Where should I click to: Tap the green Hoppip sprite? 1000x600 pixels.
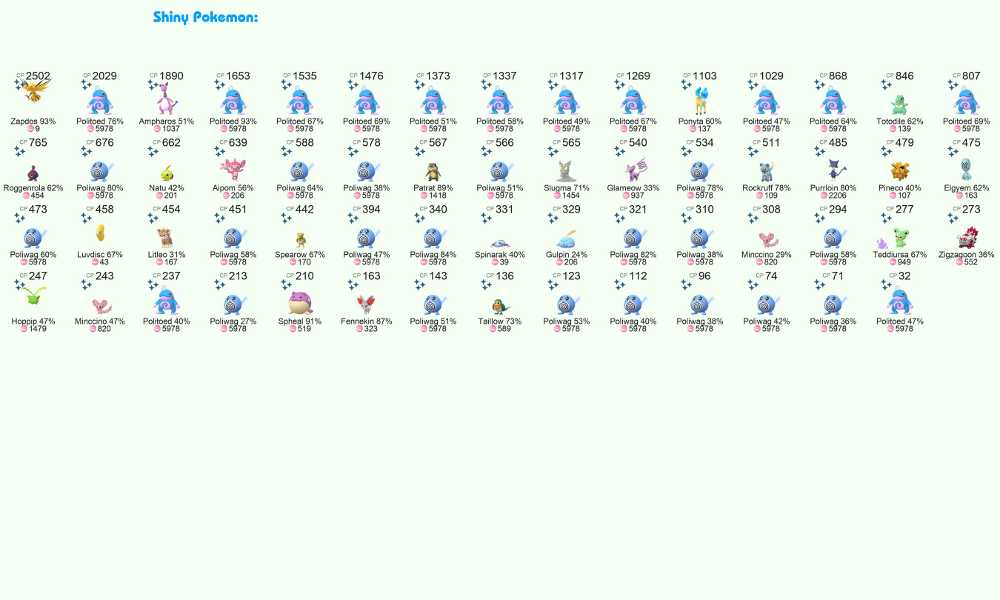click(x=33, y=295)
